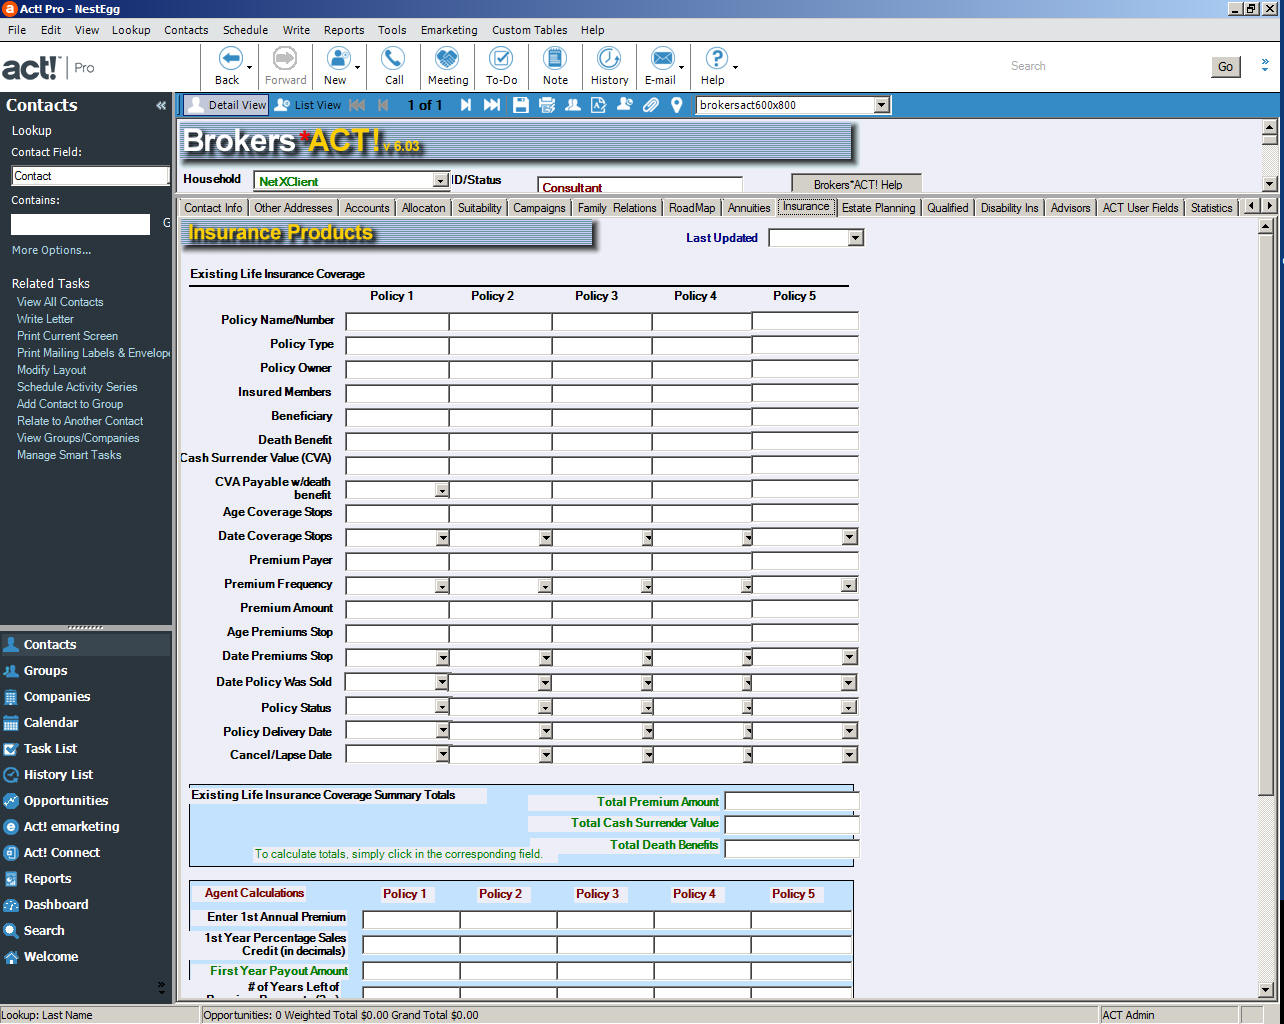The image size is (1284, 1024).
Task: Click Schedule Activity Series link
Action: click(77, 387)
